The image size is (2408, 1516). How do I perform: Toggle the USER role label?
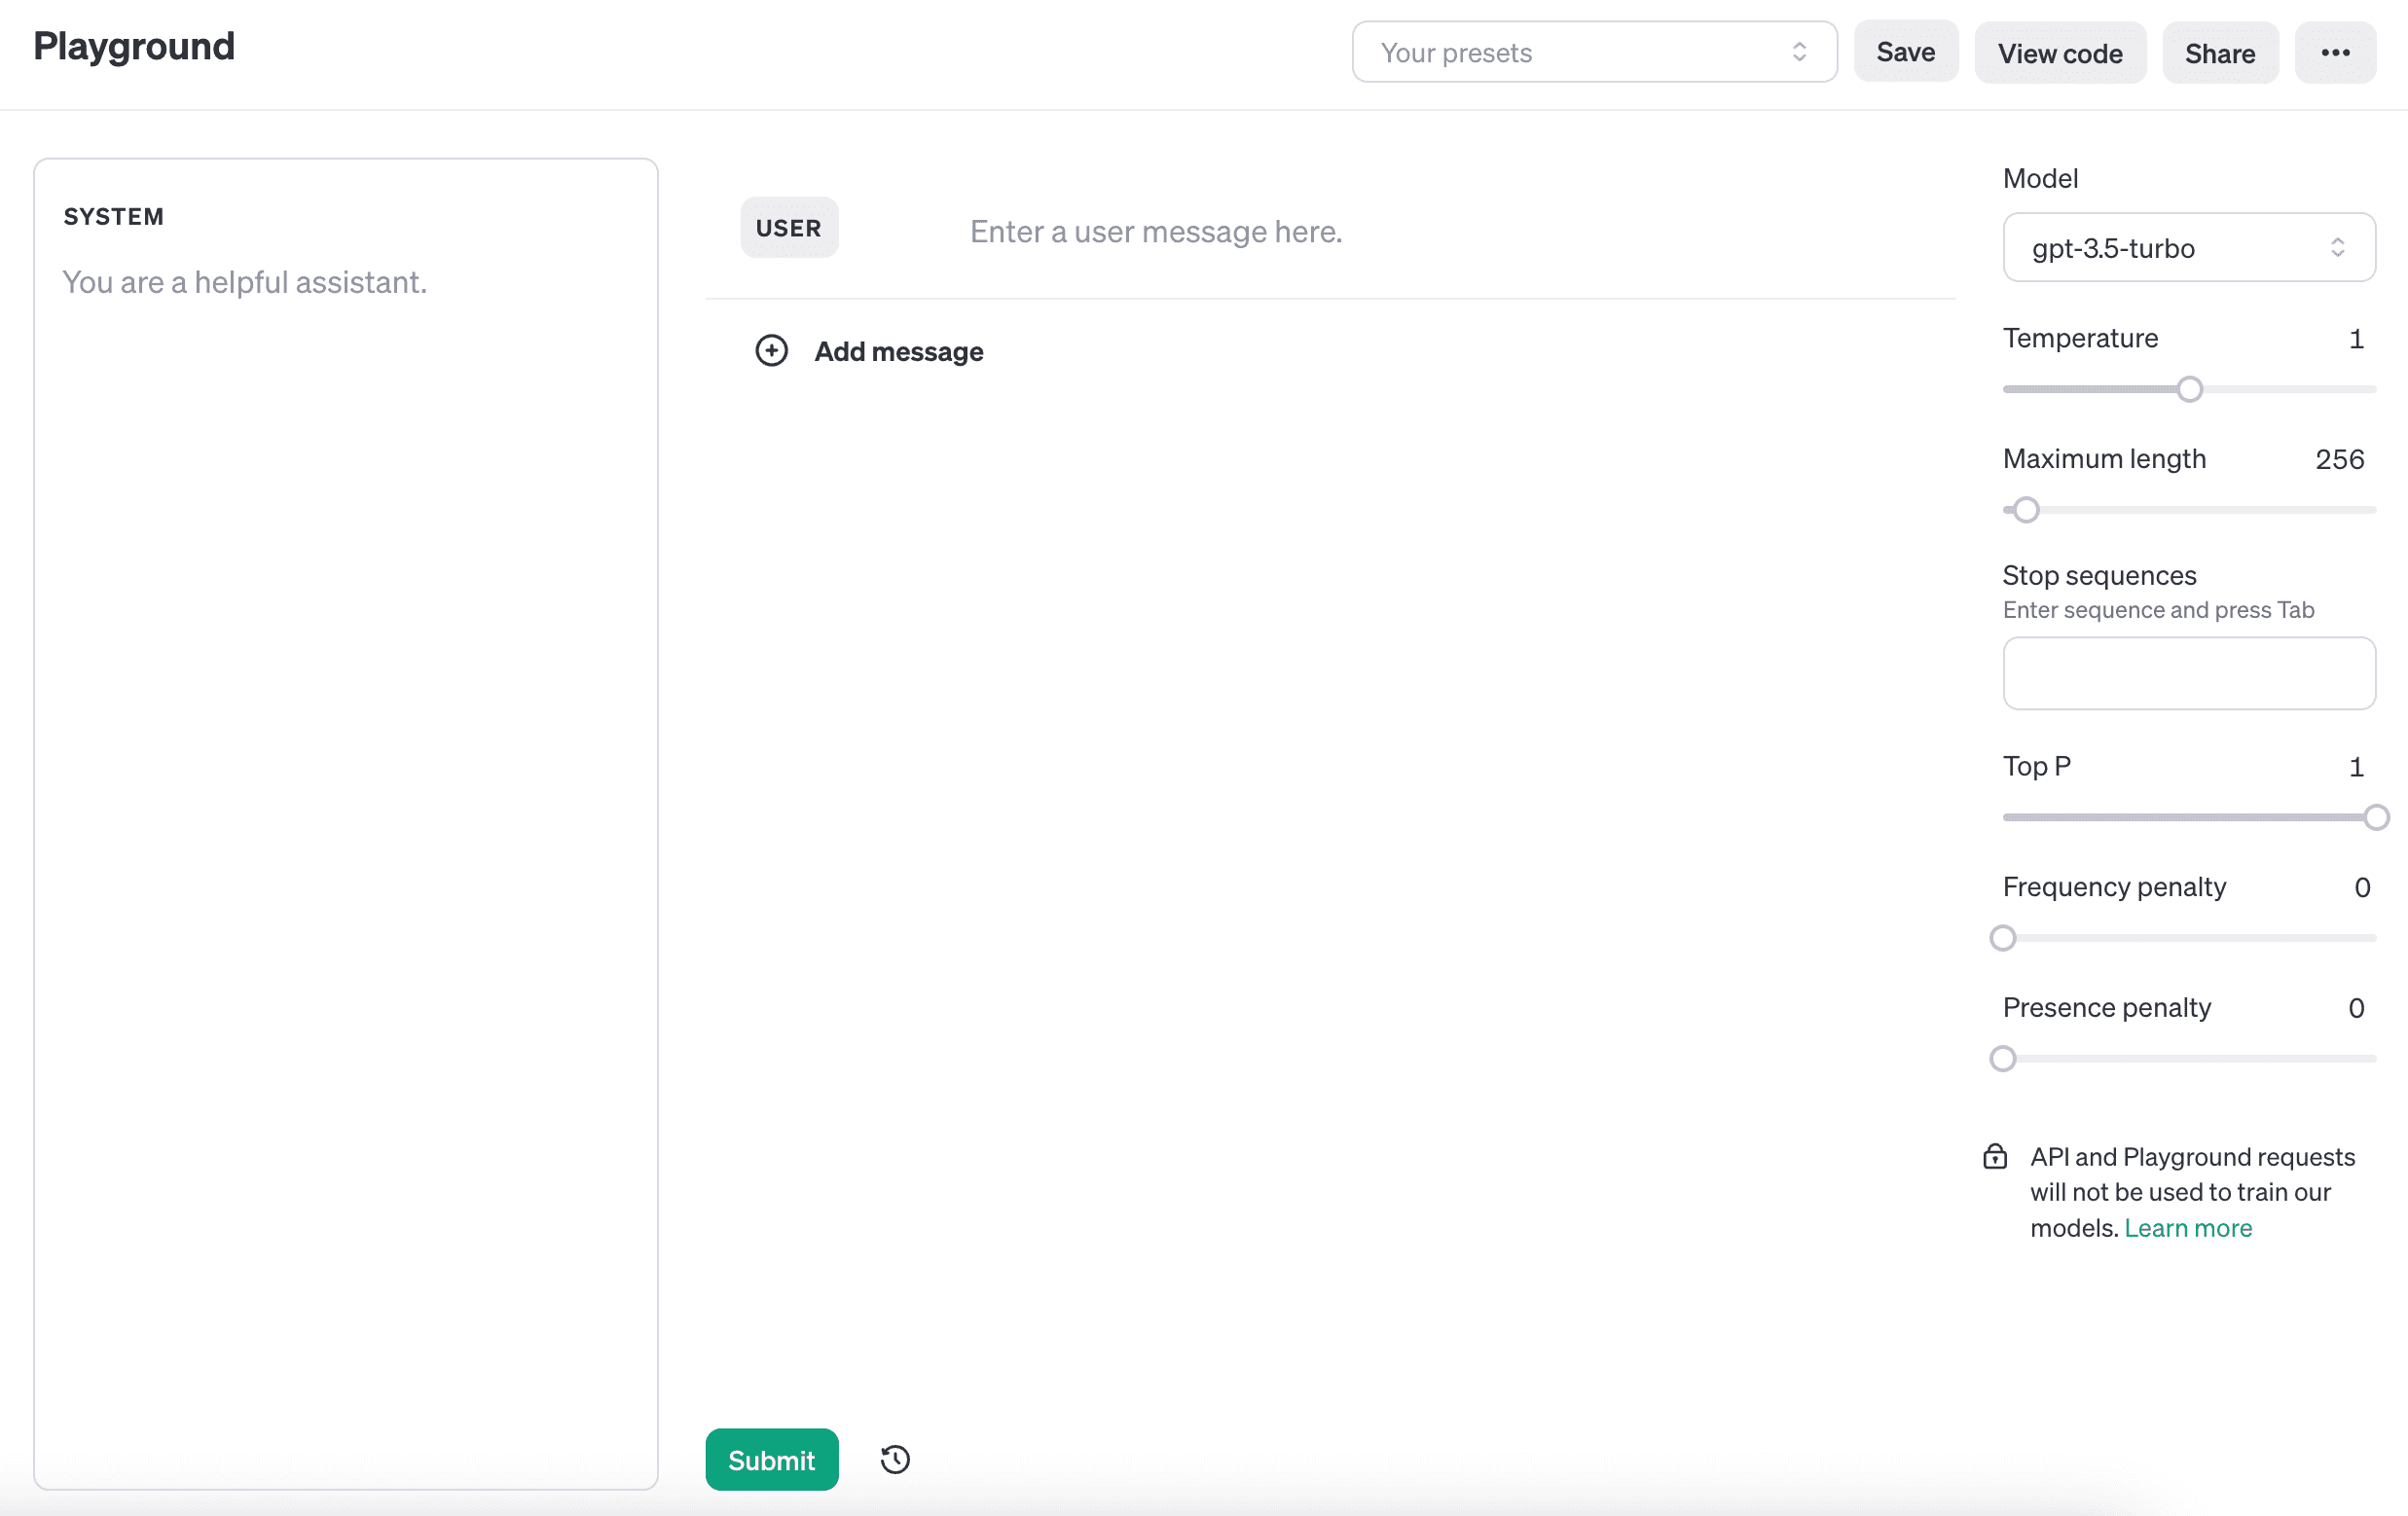click(x=788, y=228)
